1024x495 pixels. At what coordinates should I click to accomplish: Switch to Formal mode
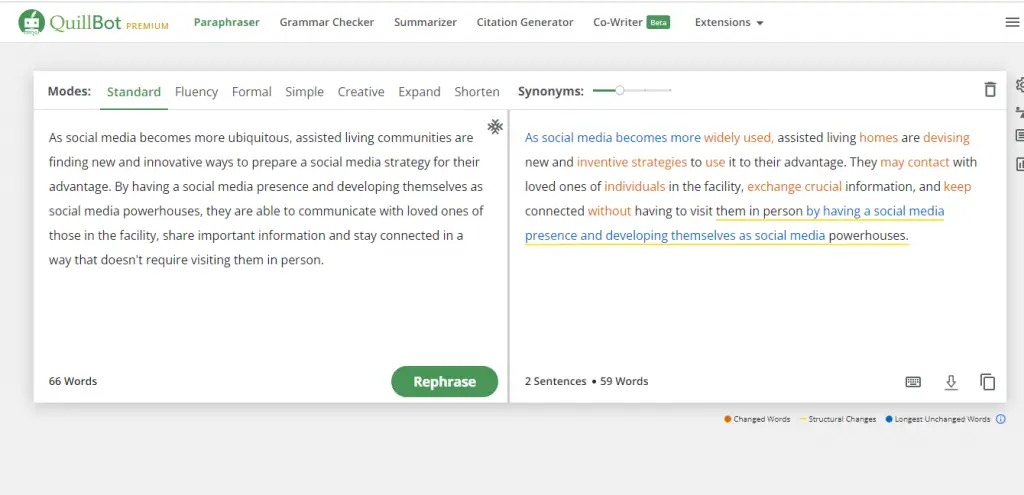click(251, 91)
